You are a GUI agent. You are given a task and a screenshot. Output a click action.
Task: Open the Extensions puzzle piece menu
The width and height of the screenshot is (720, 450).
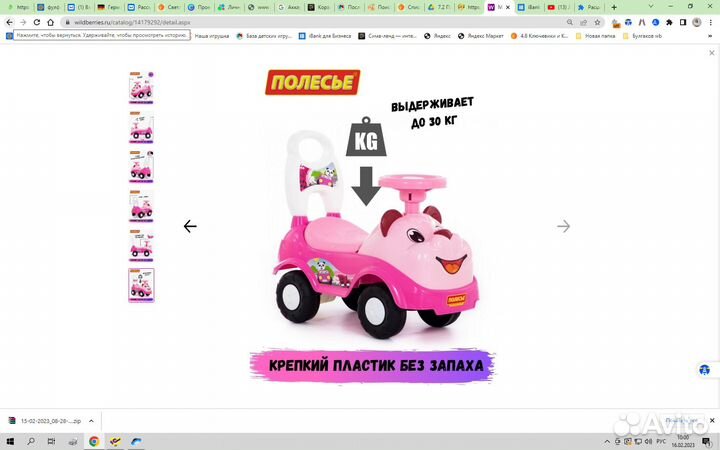(669, 22)
